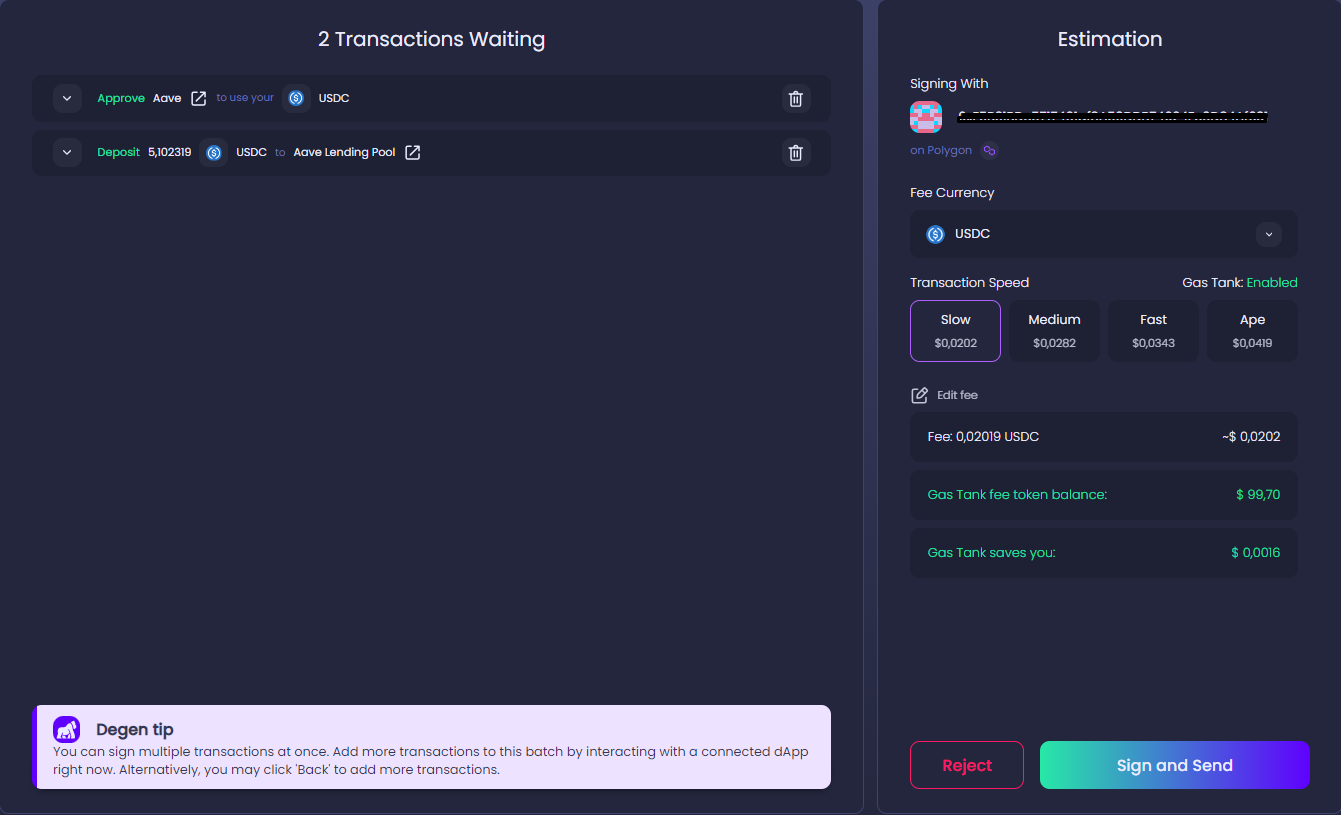Click the redacted signing address
Screen dimensions: 1341x815
(x=1113, y=117)
